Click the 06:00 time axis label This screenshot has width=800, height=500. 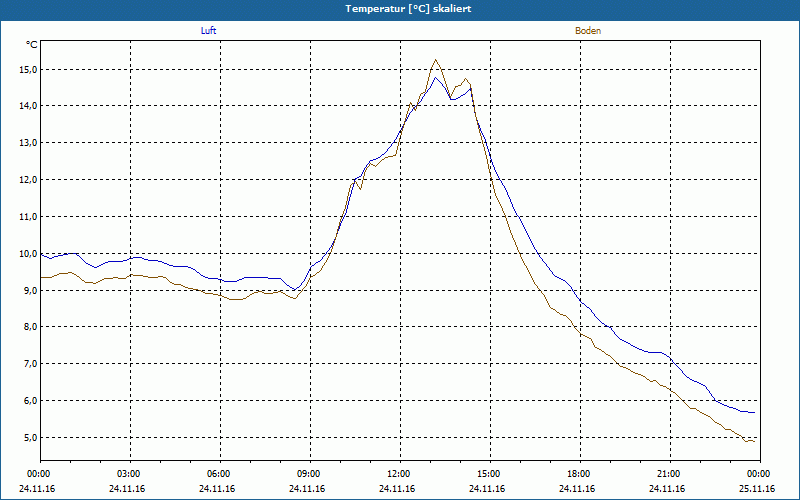click(220, 474)
